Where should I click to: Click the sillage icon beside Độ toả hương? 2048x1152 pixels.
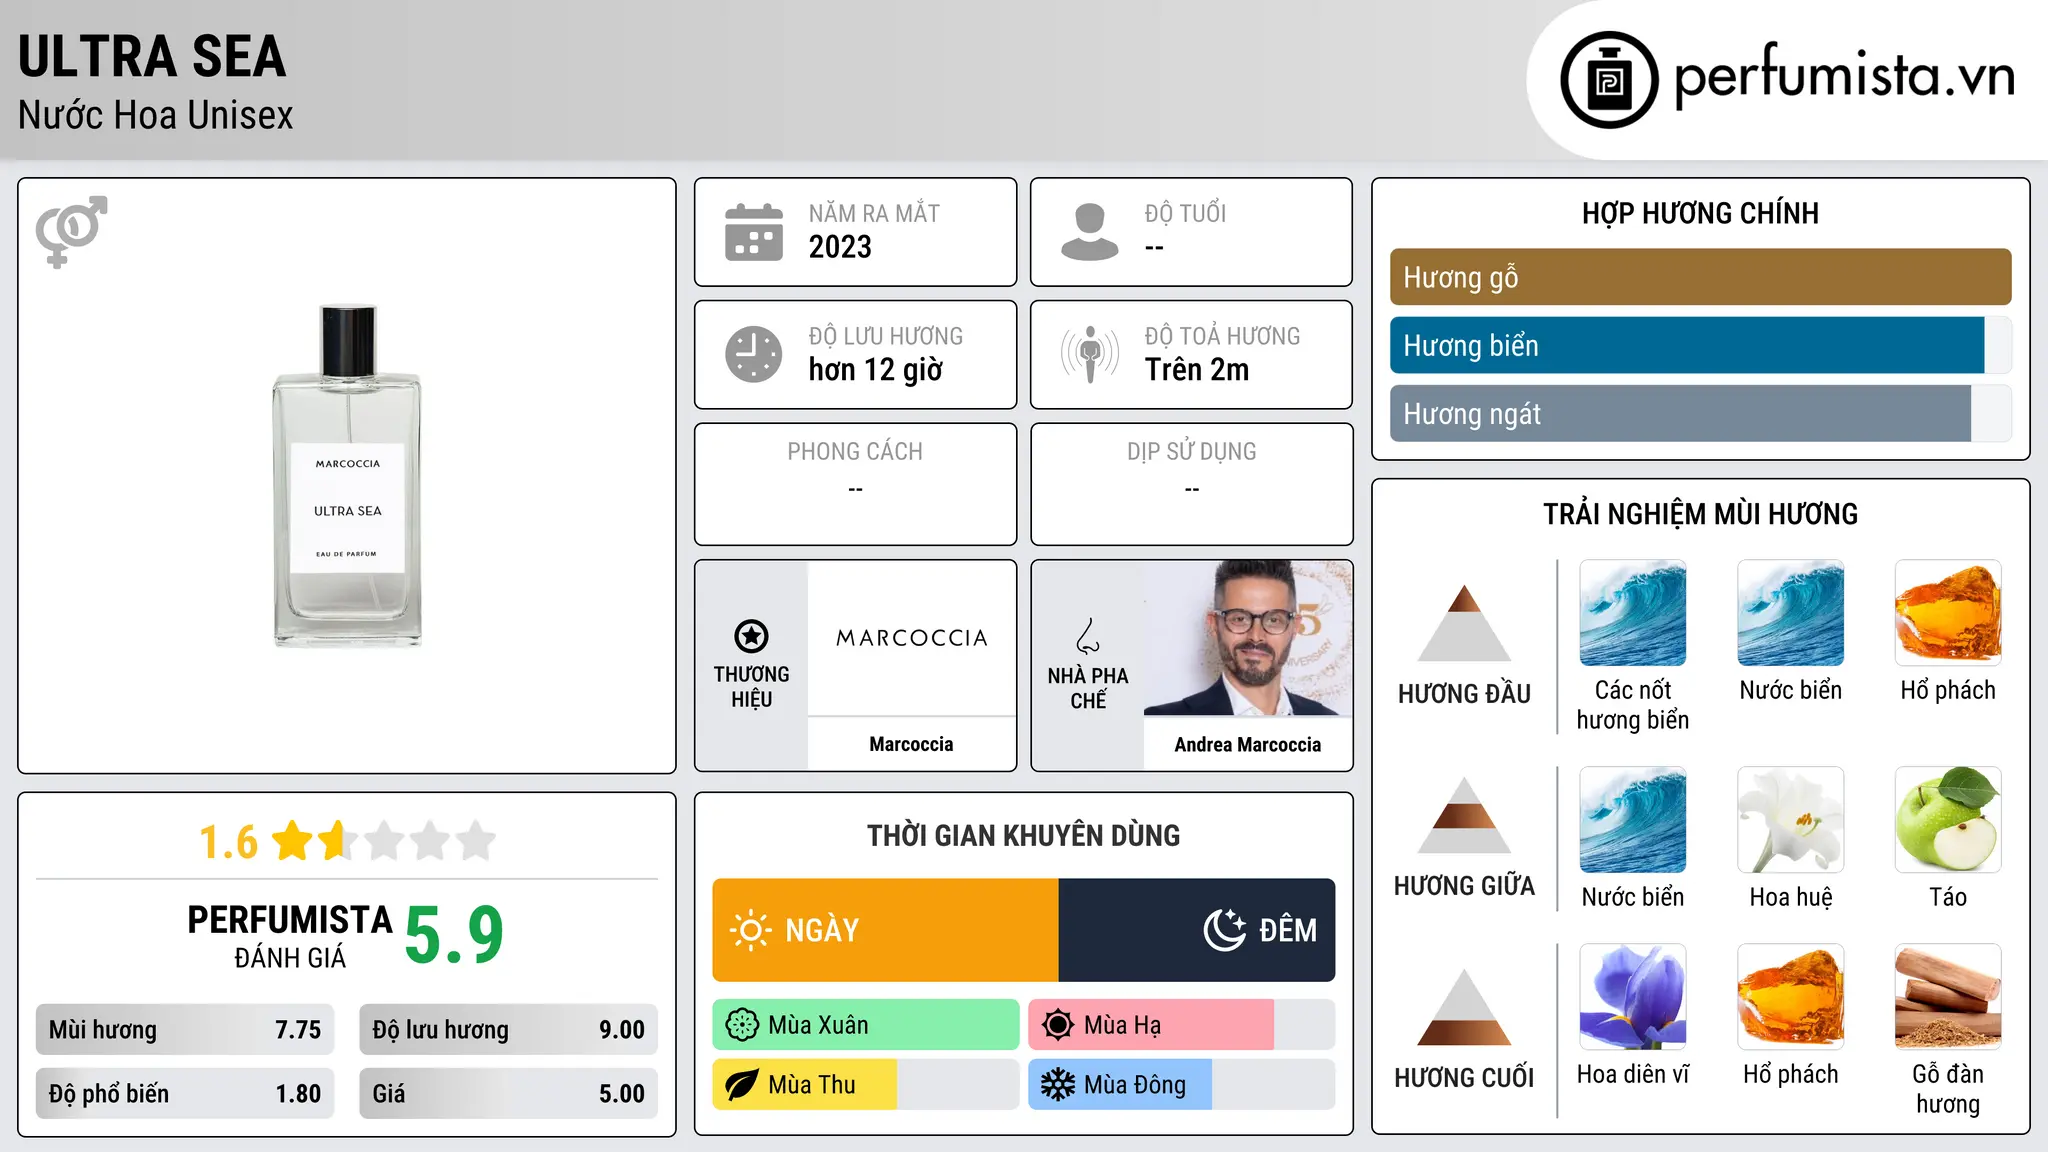click(1090, 354)
